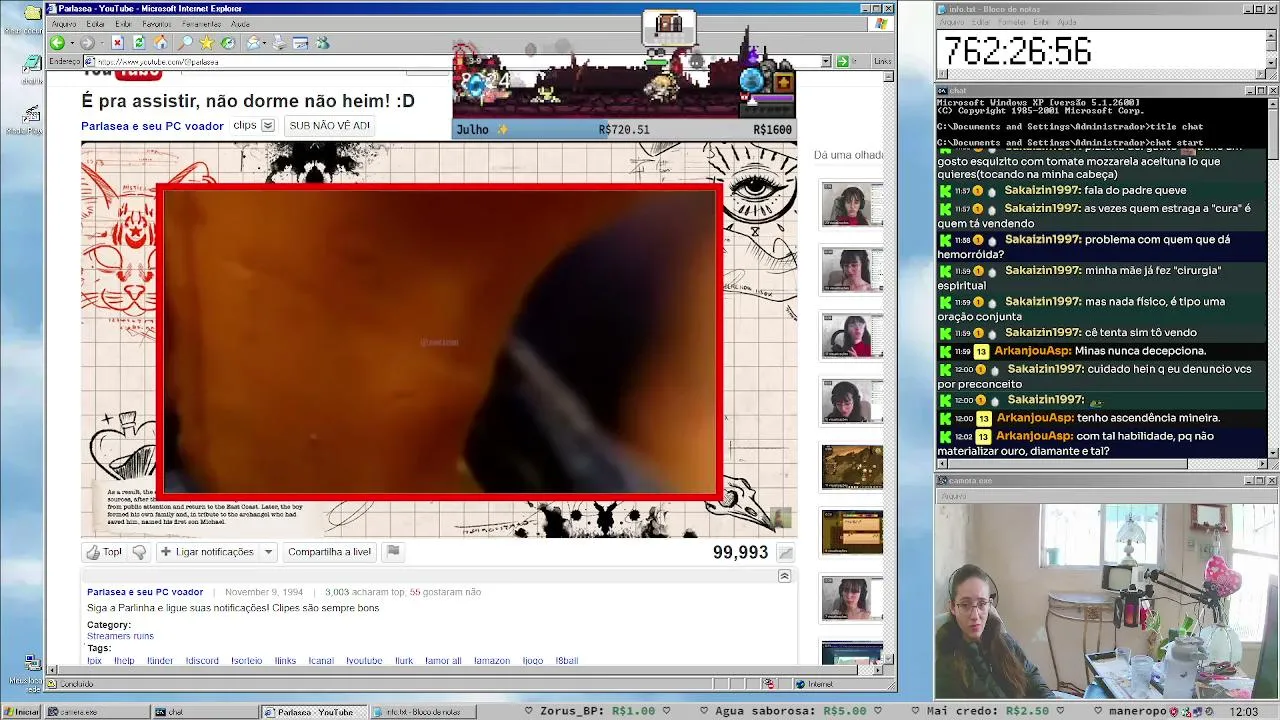Open the clips dropdown next to channel name
The height and width of the screenshot is (720, 1280).
[268, 126]
